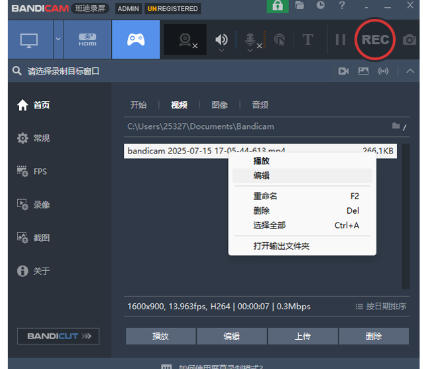
Task: Click video camera icon in target bar
Action: point(343,71)
